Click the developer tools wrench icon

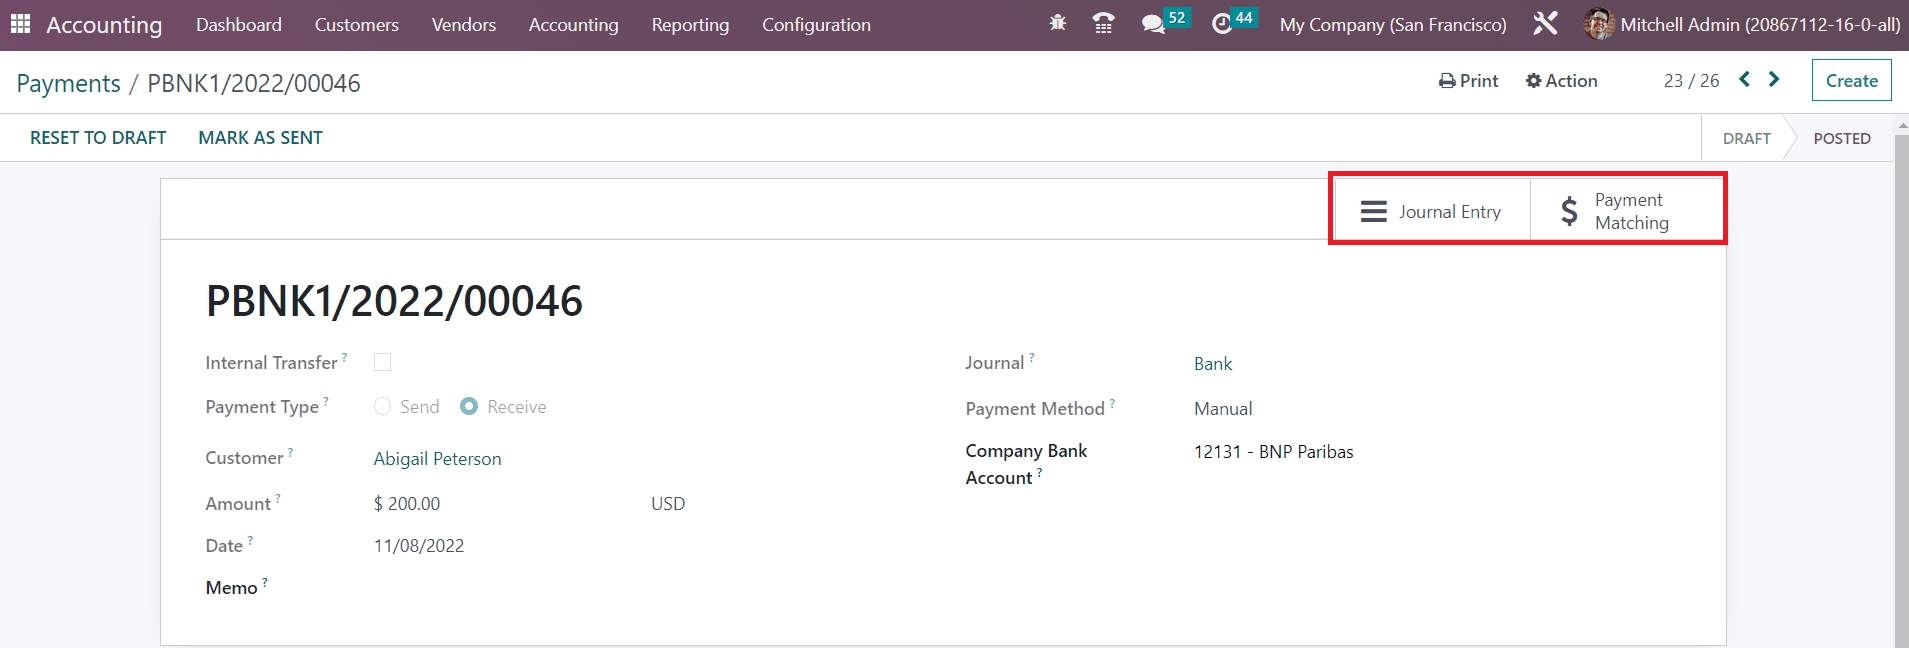[1545, 23]
